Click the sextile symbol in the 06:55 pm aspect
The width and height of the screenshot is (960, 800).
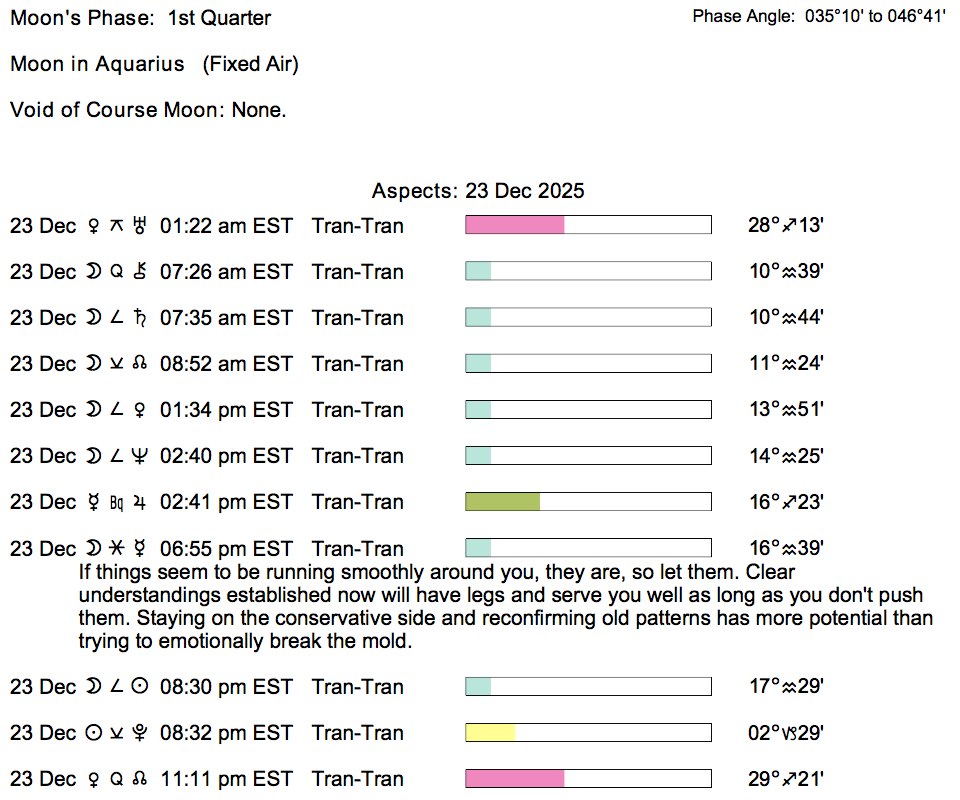click(116, 548)
